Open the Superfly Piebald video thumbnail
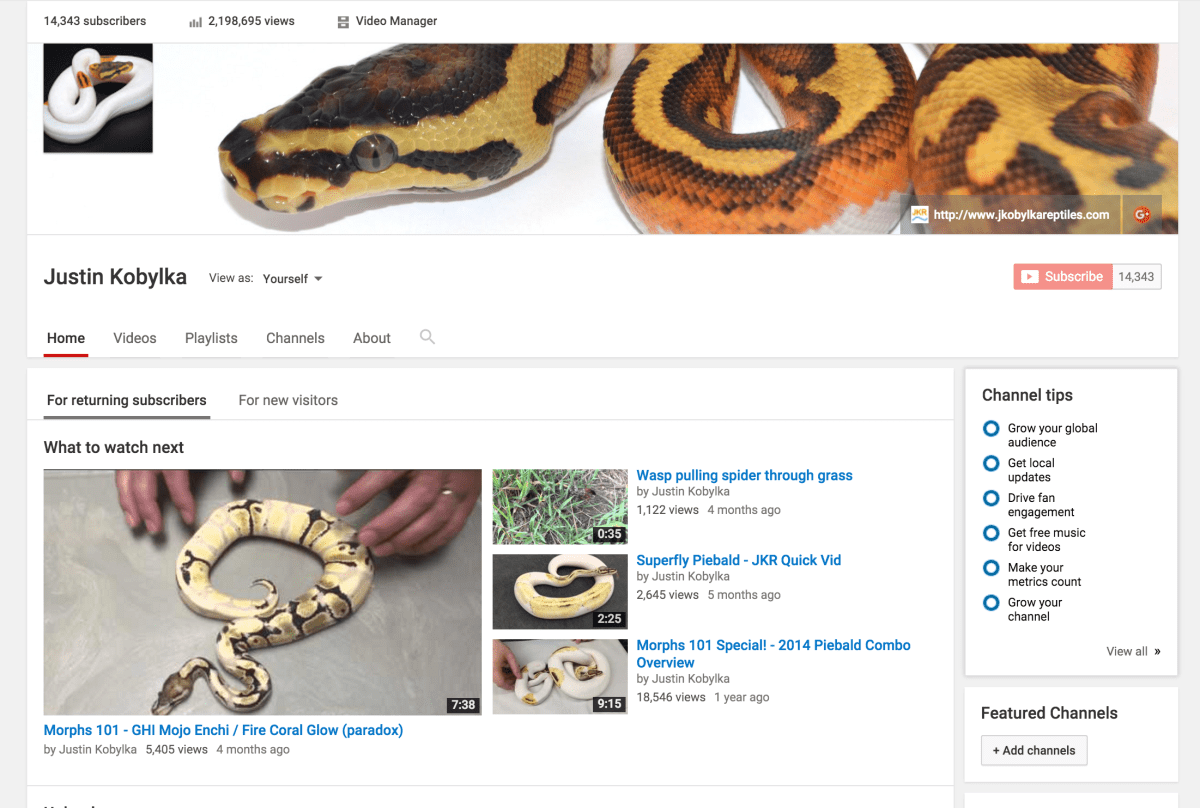The width and height of the screenshot is (1200, 808). pyautogui.click(x=560, y=591)
